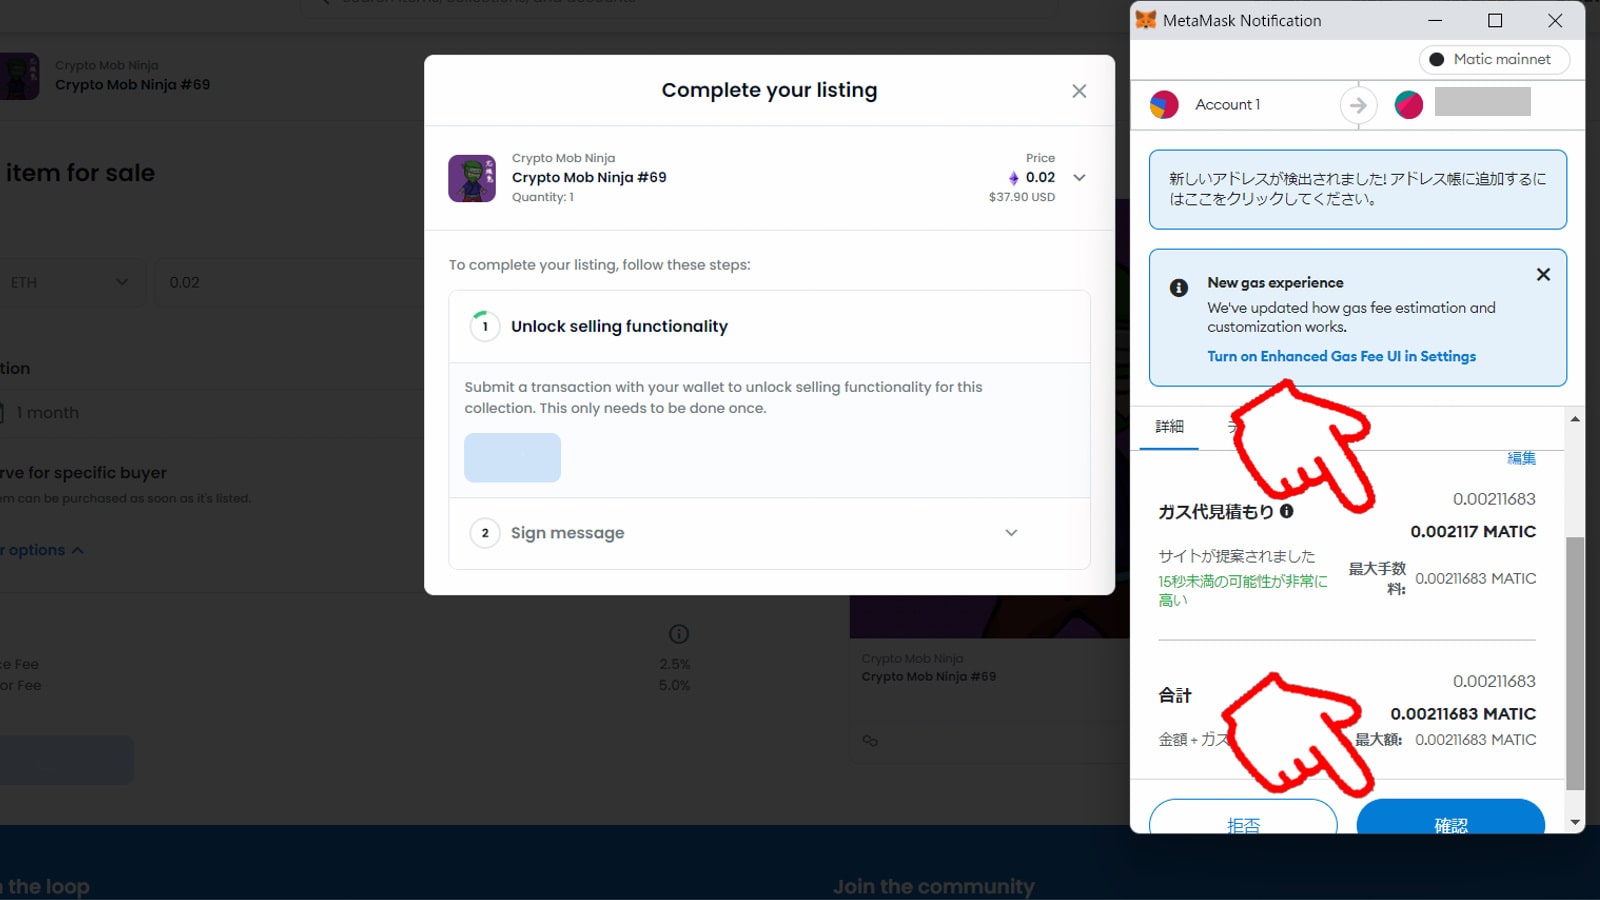This screenshot has height=900, width=1600.
Task: Click the recipient account avatar icon
Action: coord(1409,104)
